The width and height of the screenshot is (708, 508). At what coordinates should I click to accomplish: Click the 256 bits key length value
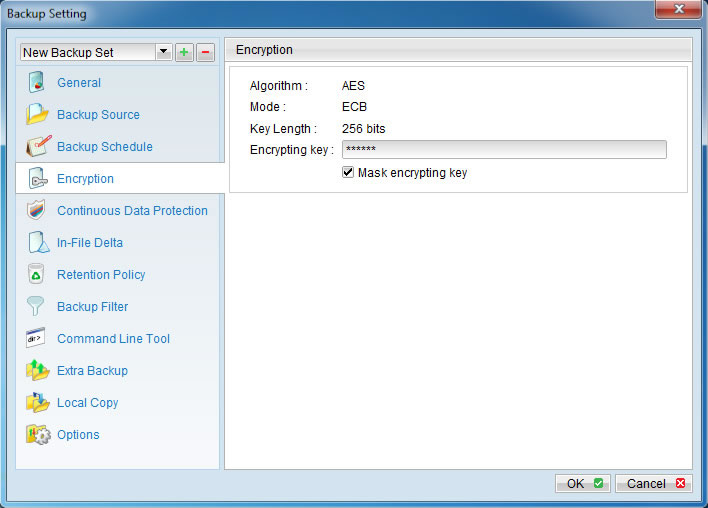[363, 129]
